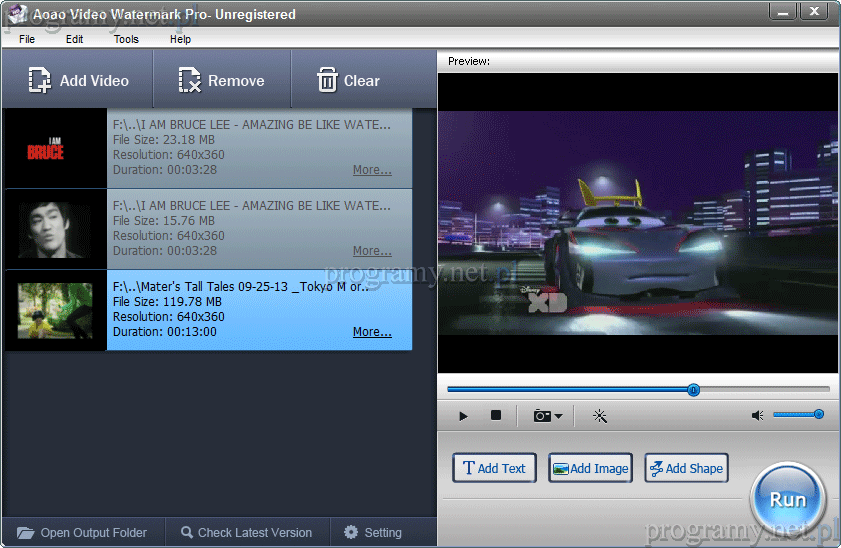Take a snapshot with the camera icon
This screenshot has height=548, width=841.
pos(542,416)
